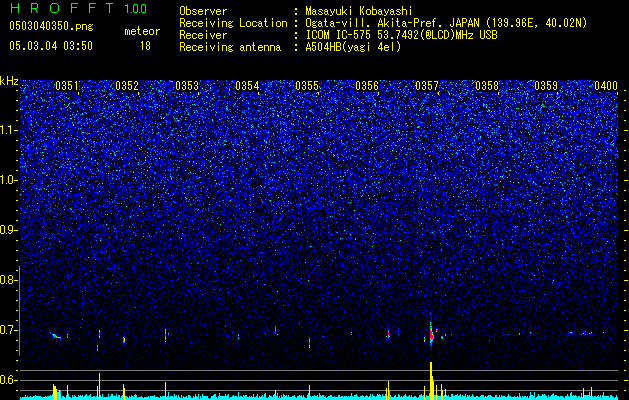
Task: Click the 'Receiving Location' label
Action: pyautogui.click(x=233, y=24)
